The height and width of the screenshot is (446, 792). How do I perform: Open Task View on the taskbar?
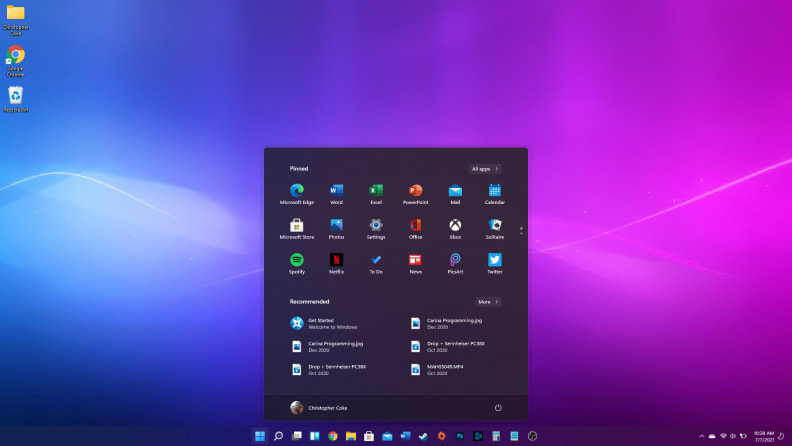pyautogui.click(x=296, y=436)
